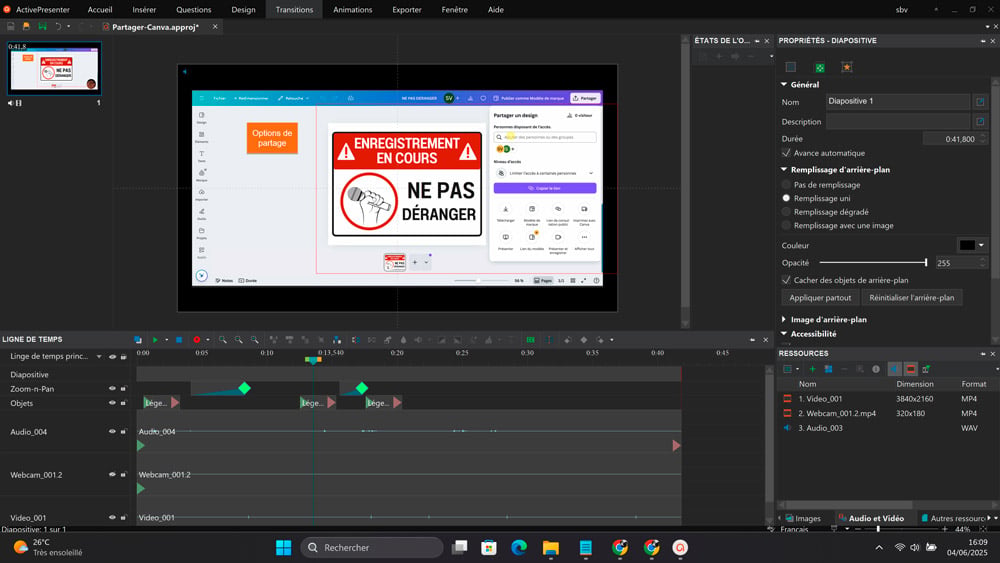Image resolution: width=1000 pixels, height=563 pixels.
Task: Switch to the Audio et Vidéo resources tab
Action: (x=872, y=518)
